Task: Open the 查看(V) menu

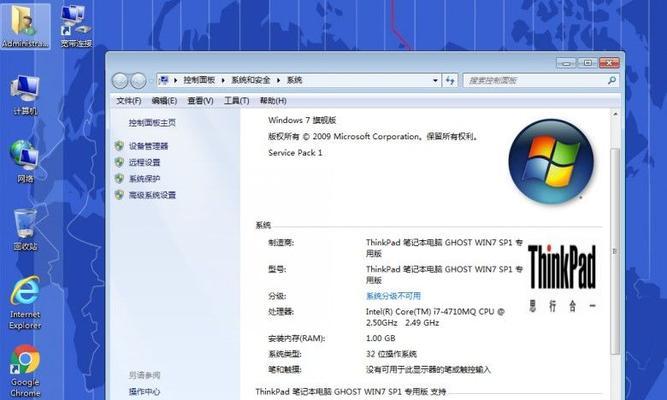Action: click(200, 101)
